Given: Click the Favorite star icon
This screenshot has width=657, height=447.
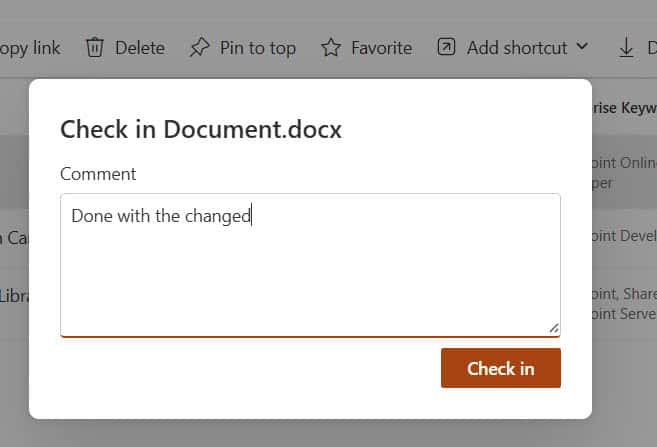Looking at the screenshot, I should [331, 48].
